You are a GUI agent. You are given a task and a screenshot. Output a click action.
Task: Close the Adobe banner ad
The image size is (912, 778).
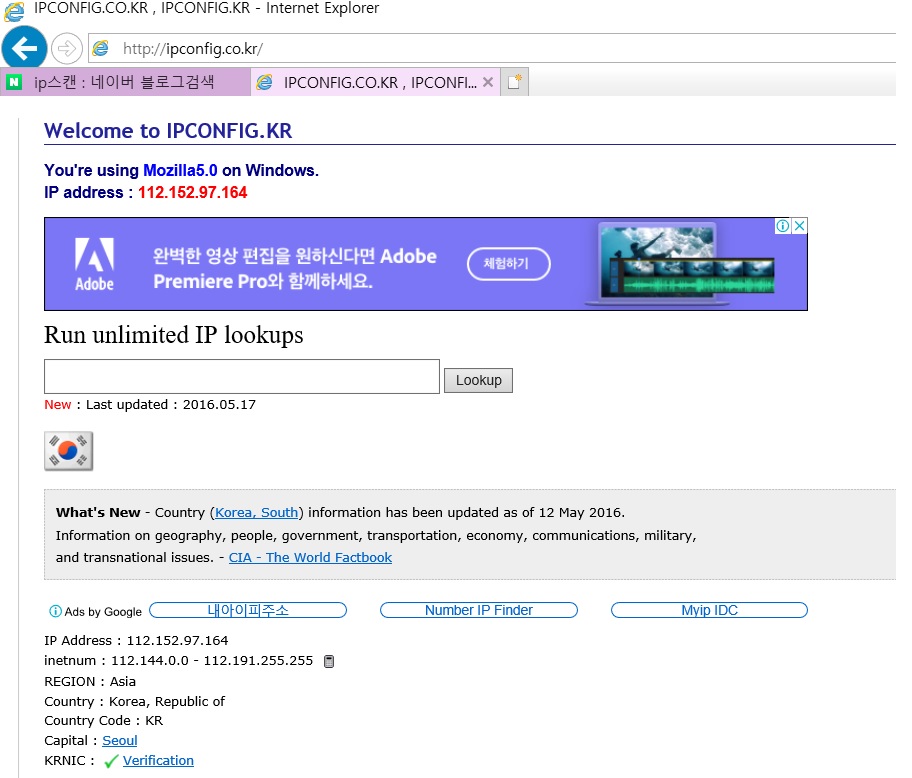tap(800, 226)
